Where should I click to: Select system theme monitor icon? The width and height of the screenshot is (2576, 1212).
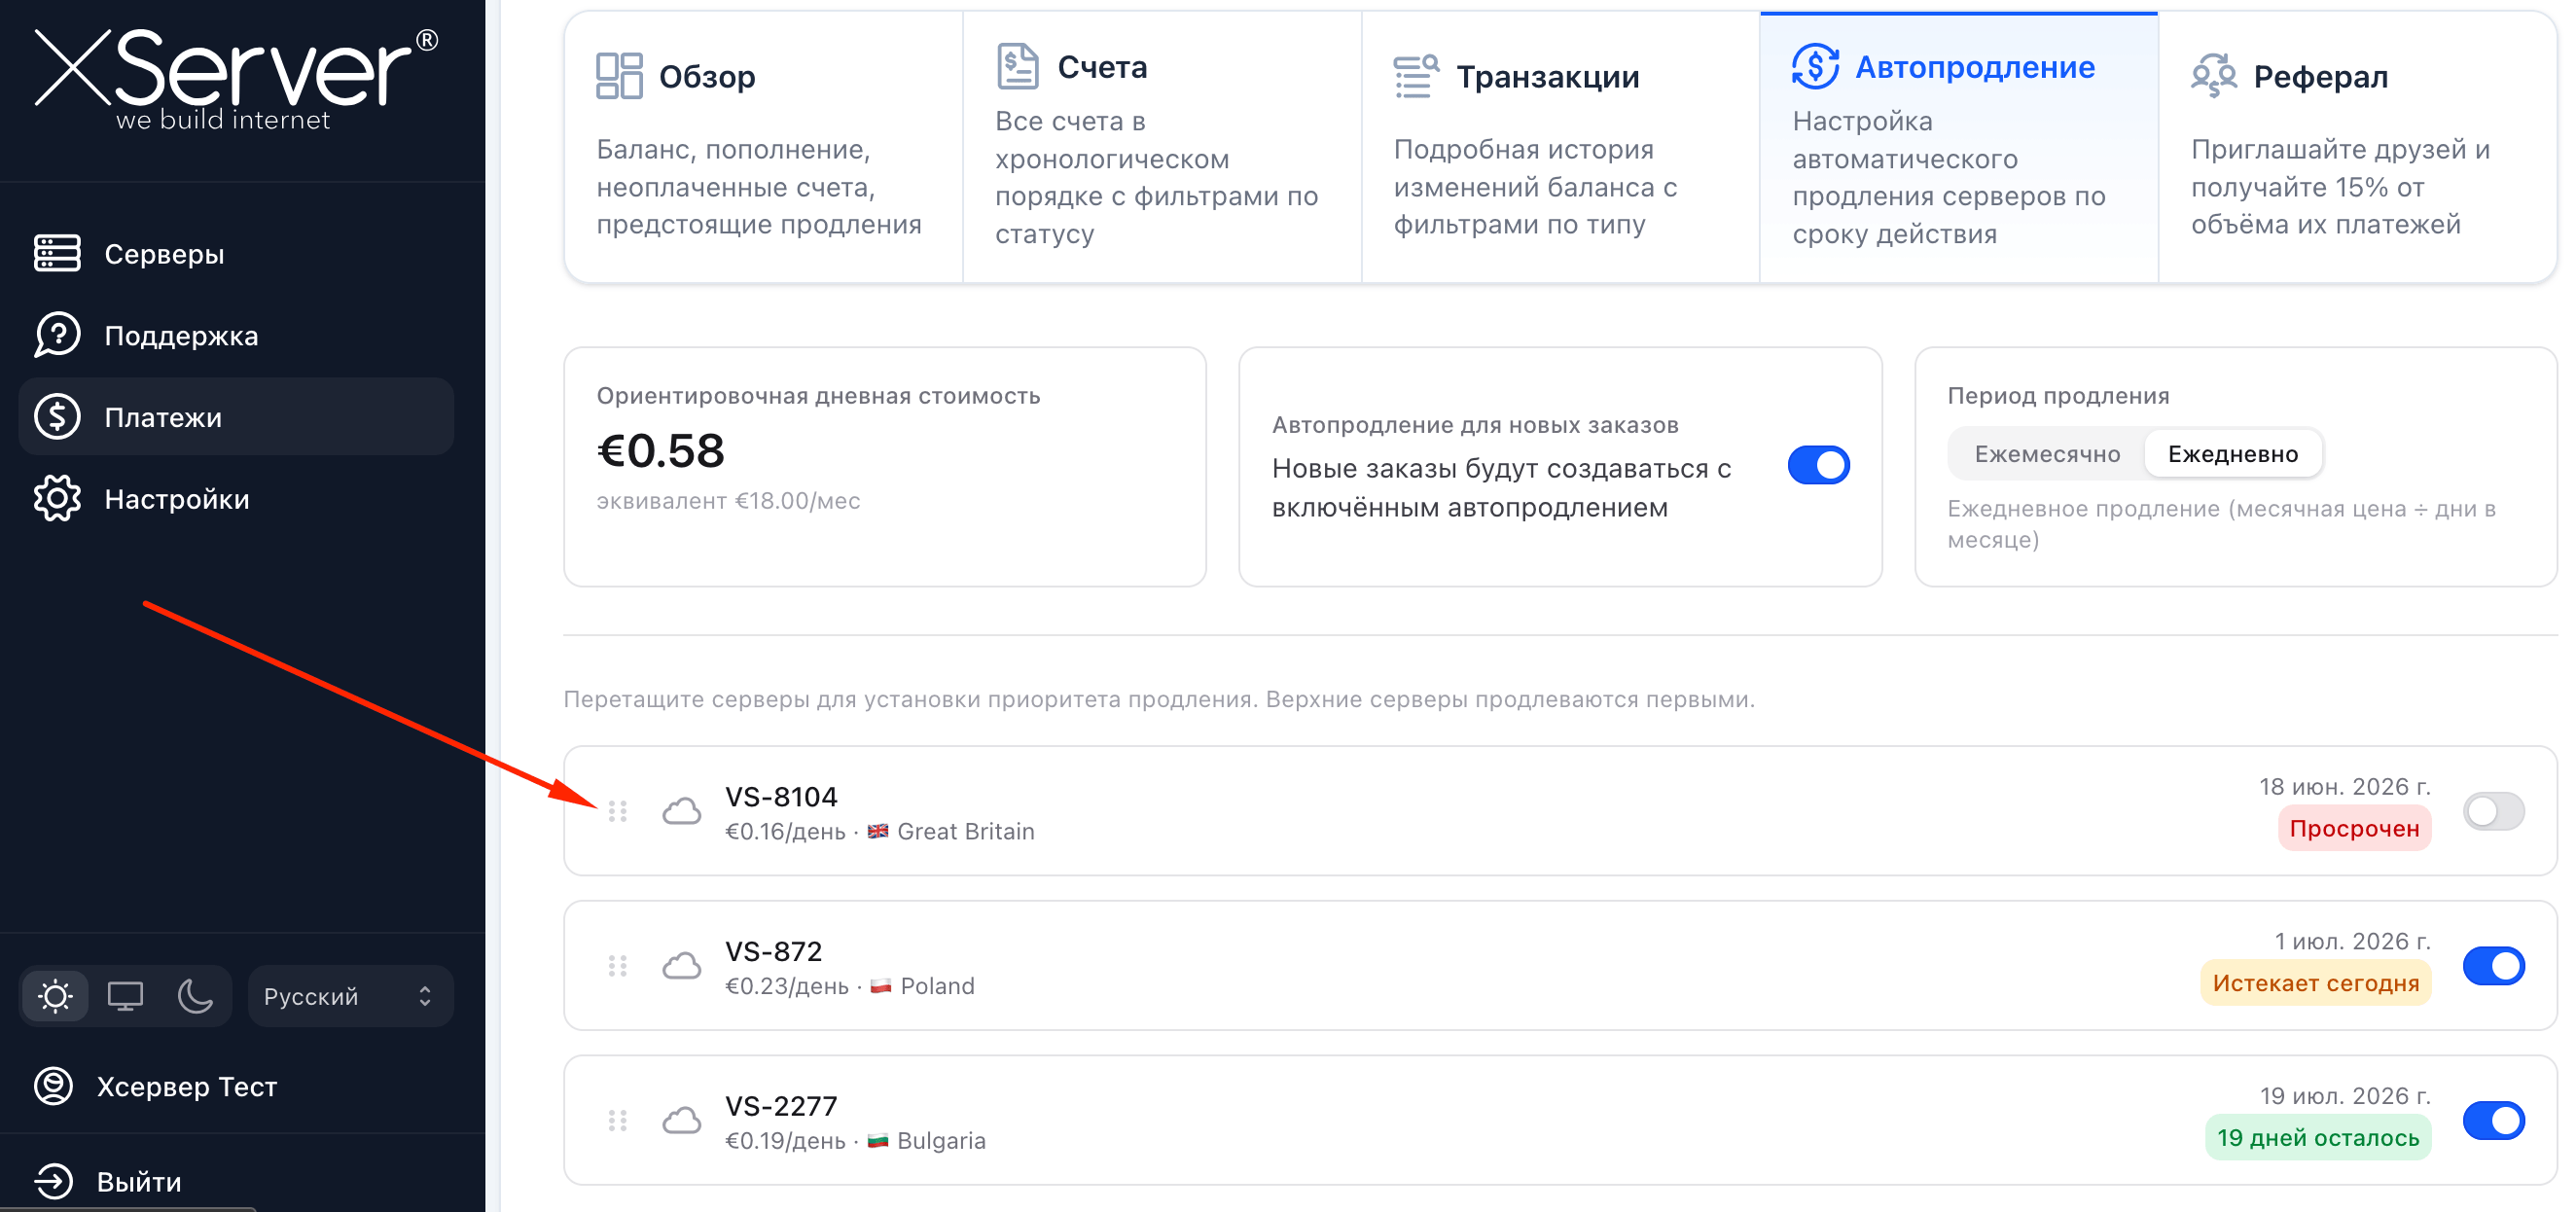click(x=125, y=996)
